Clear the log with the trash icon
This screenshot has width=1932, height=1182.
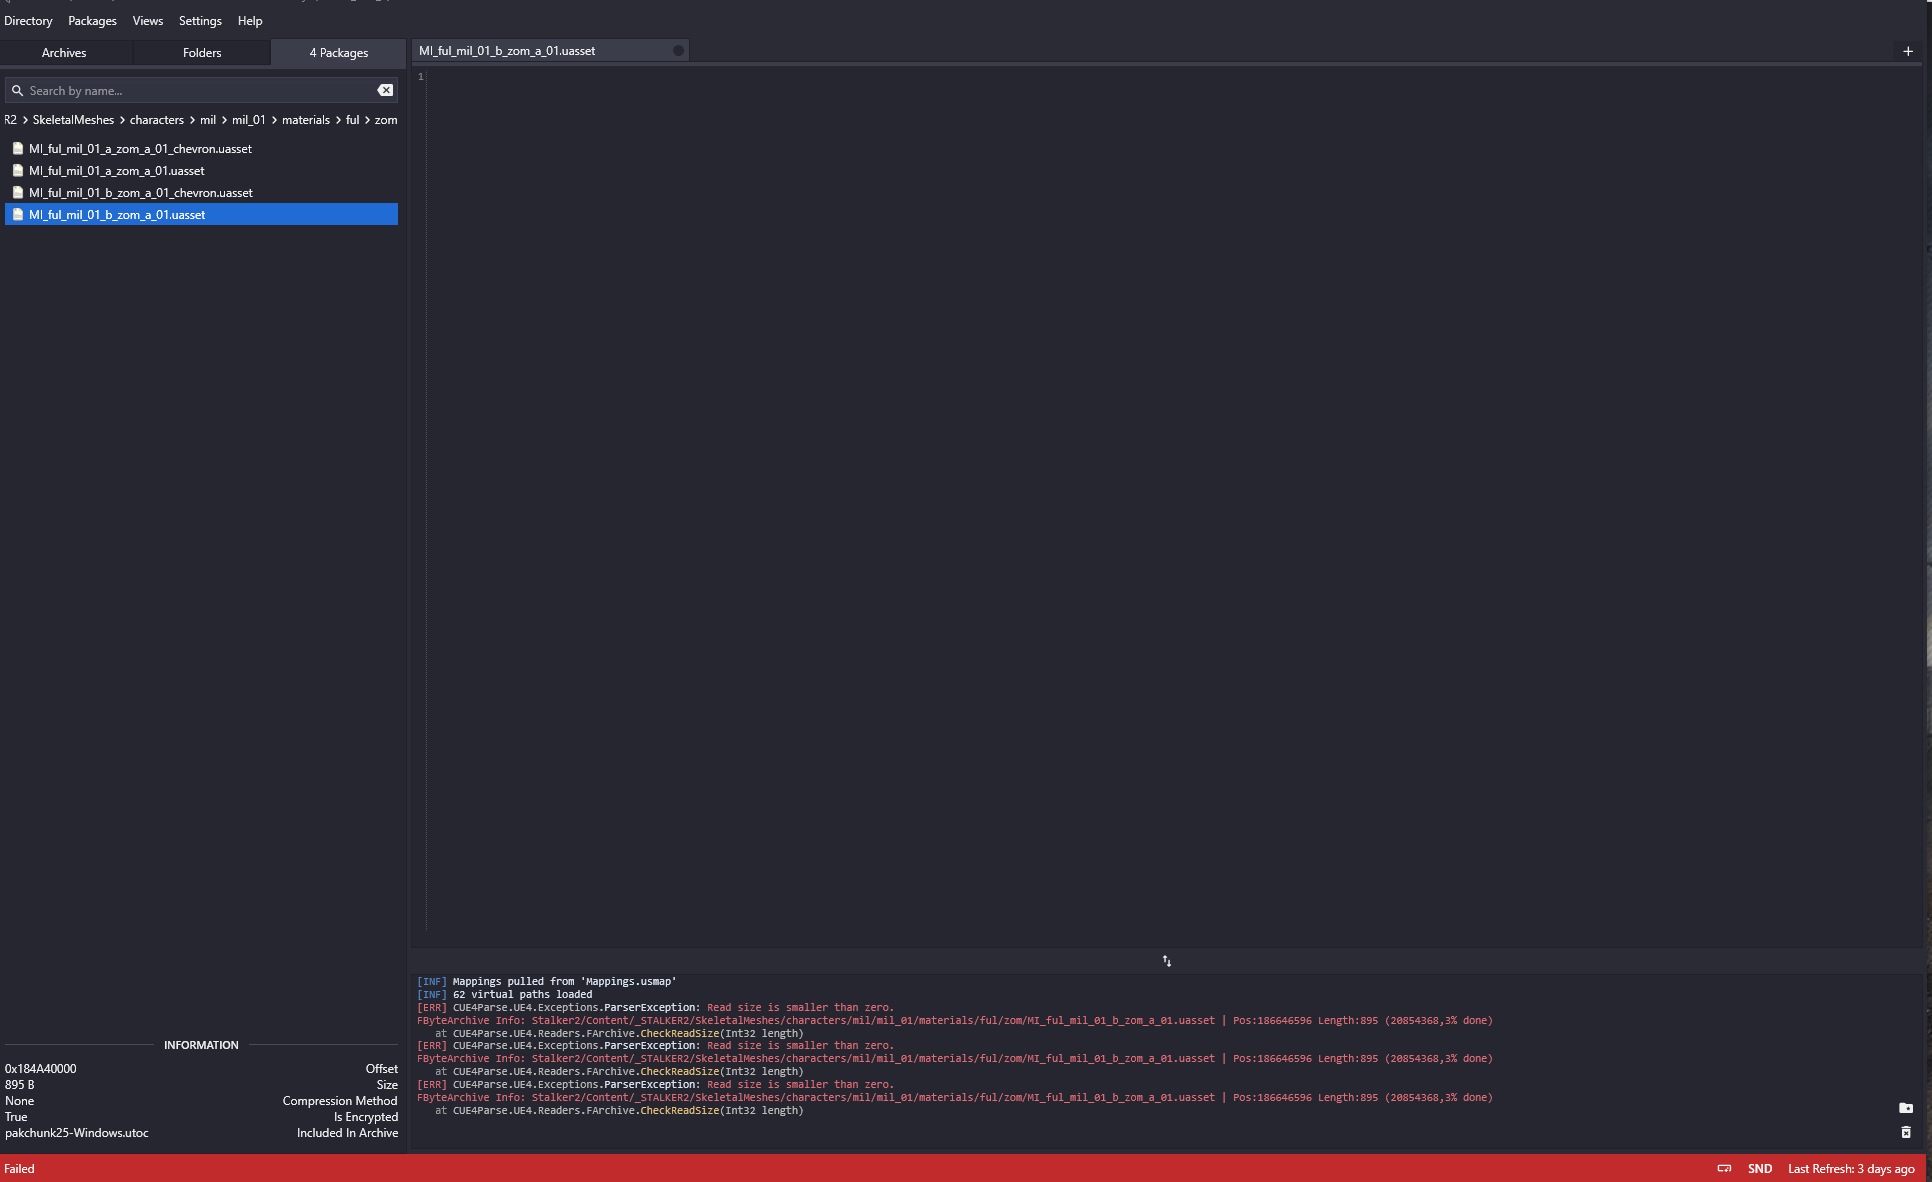(1905, 1132)
